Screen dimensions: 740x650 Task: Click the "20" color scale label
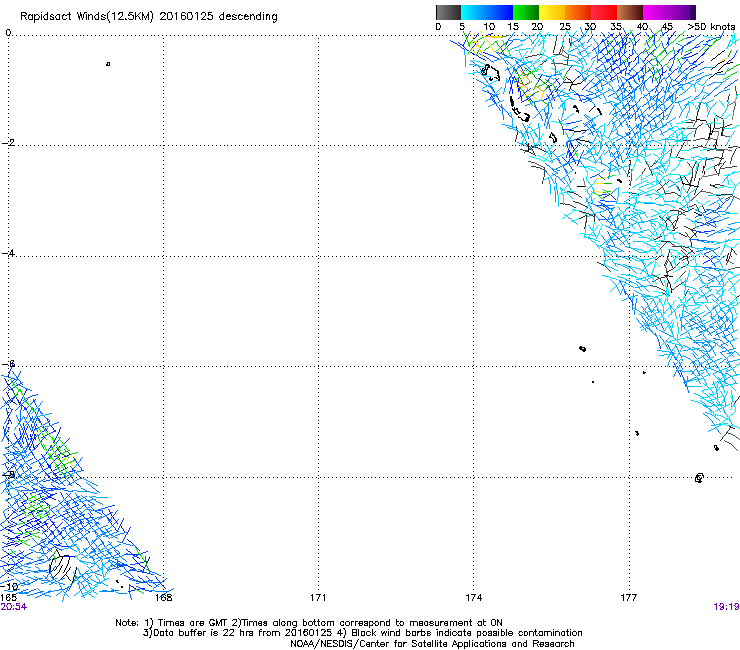coord(537,26)
